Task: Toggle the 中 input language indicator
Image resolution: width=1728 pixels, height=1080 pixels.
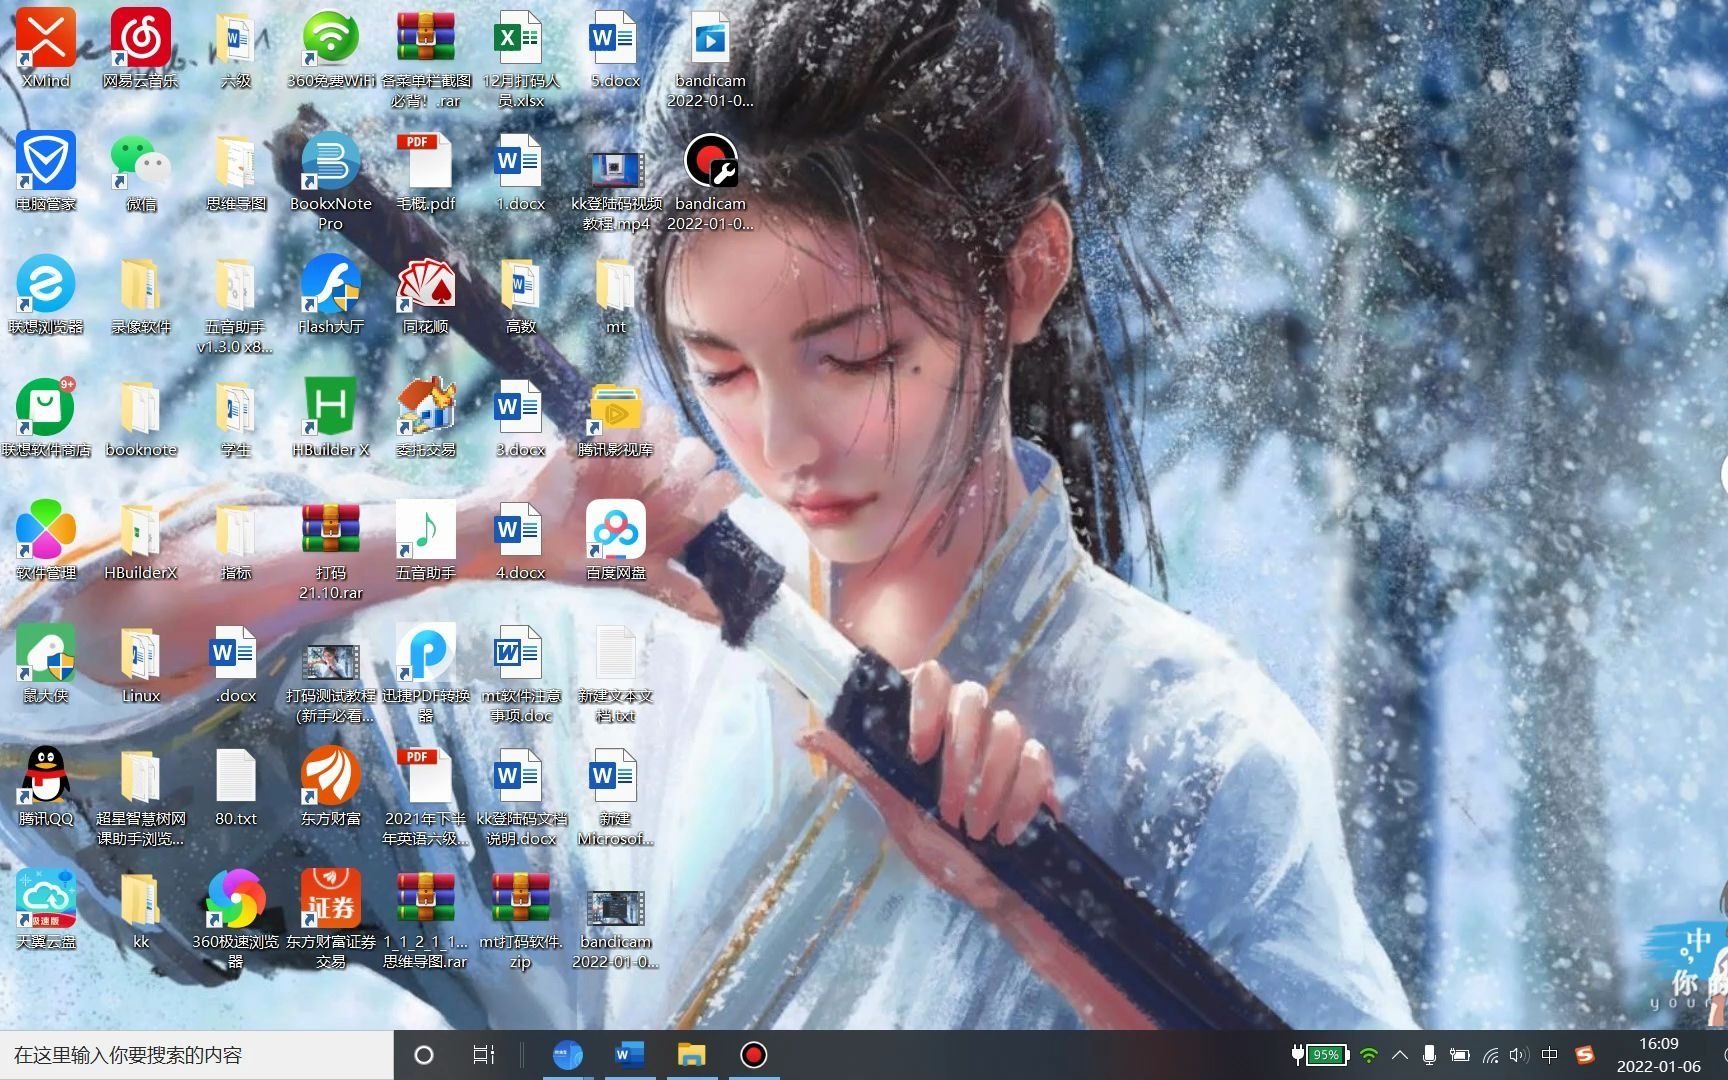Action: click(1550, 1055)
